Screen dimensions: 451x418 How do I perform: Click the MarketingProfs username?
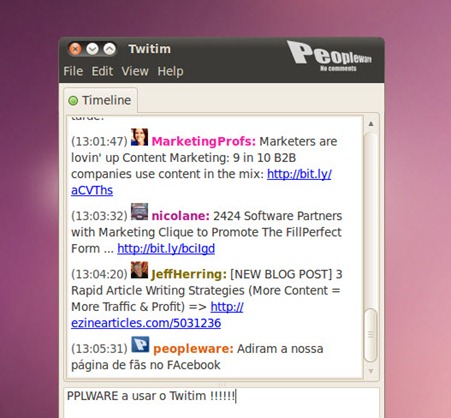pos(204,141)
